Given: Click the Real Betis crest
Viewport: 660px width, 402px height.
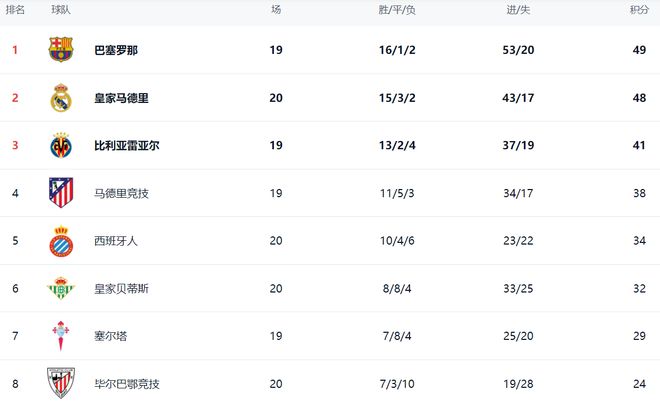Looking at the screenshot, I should [61, 289].
